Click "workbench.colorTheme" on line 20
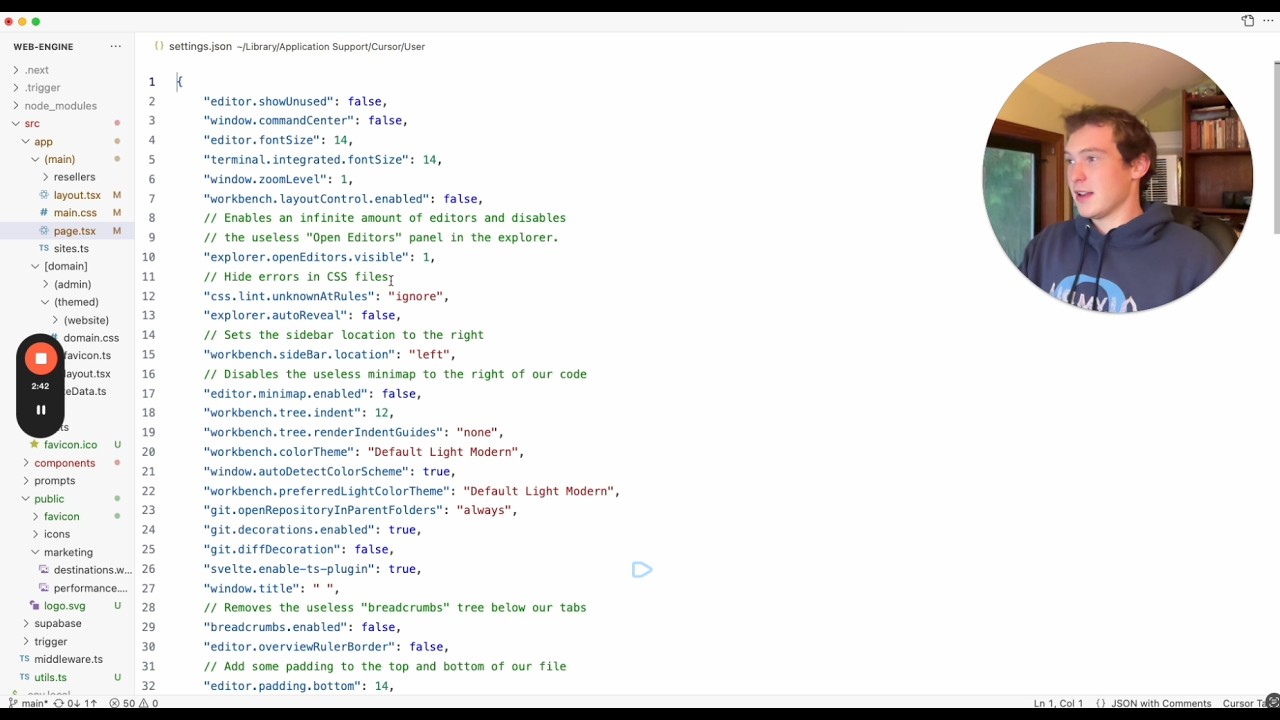Screen dimensions: 1280x720 [278, 452]
